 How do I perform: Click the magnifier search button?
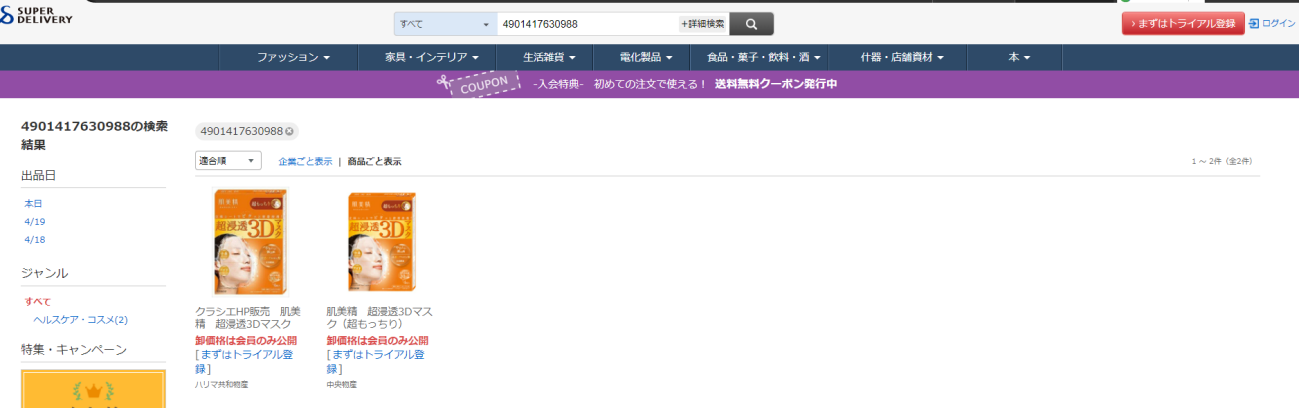pos(751,24)
